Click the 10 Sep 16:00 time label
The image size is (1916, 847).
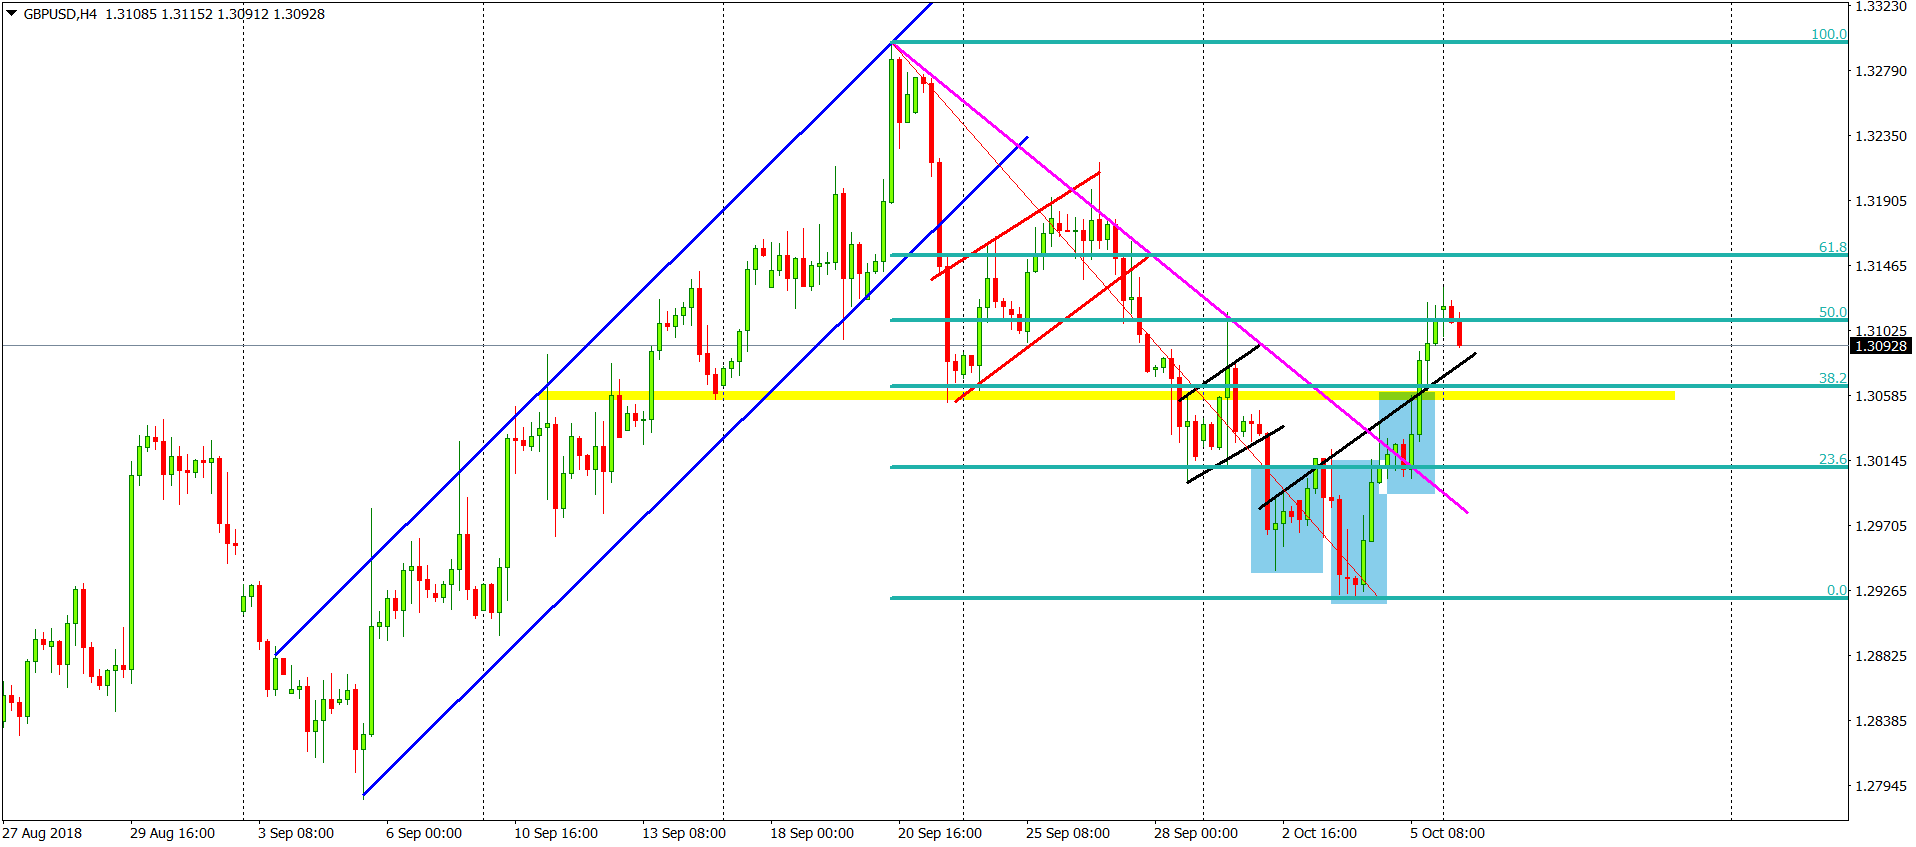tap(556, 833)
